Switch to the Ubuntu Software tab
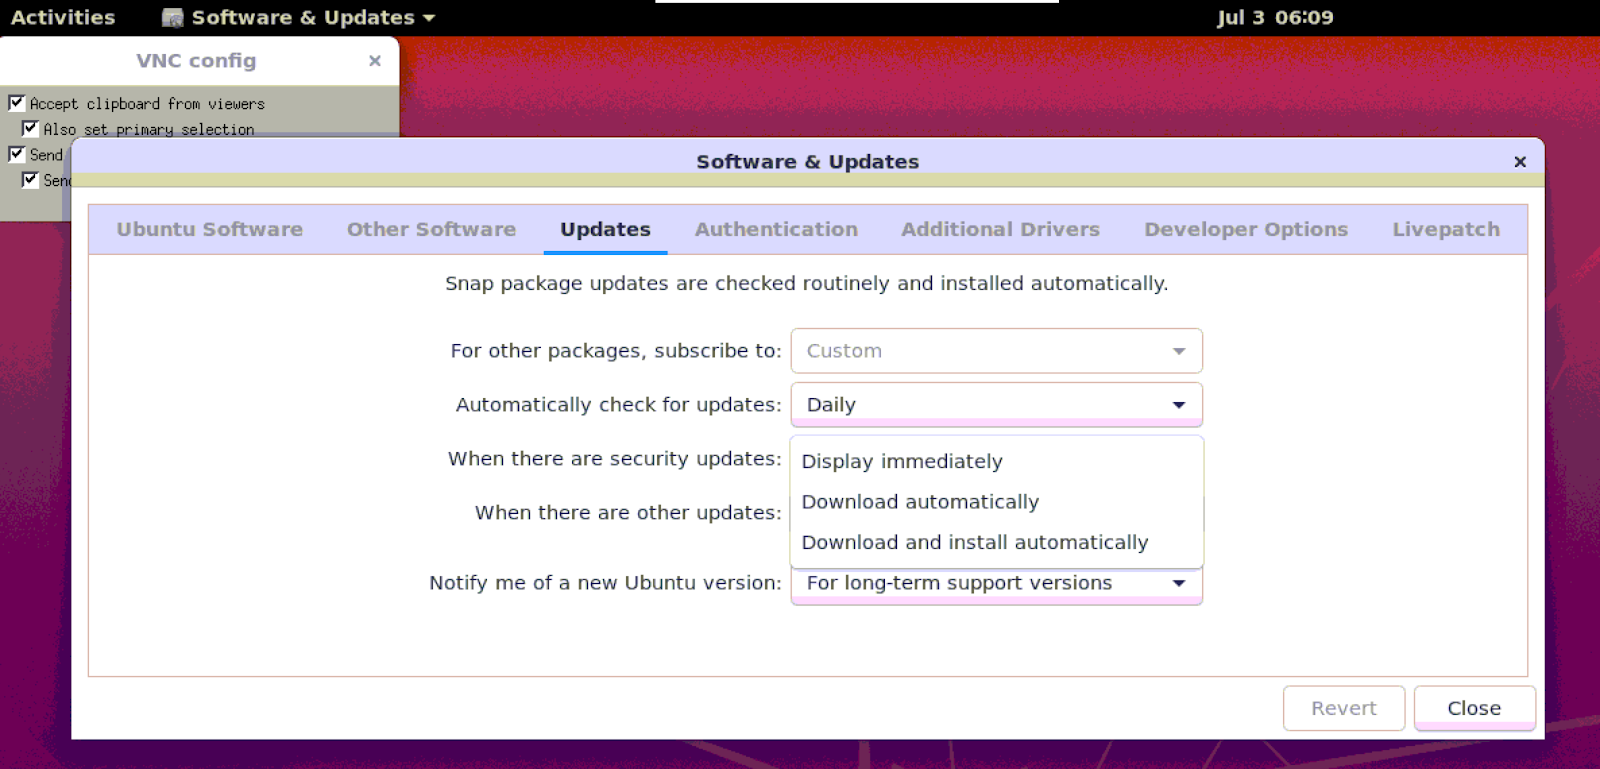This screenshot has width=1600, height=769. [x=209, y=229]
